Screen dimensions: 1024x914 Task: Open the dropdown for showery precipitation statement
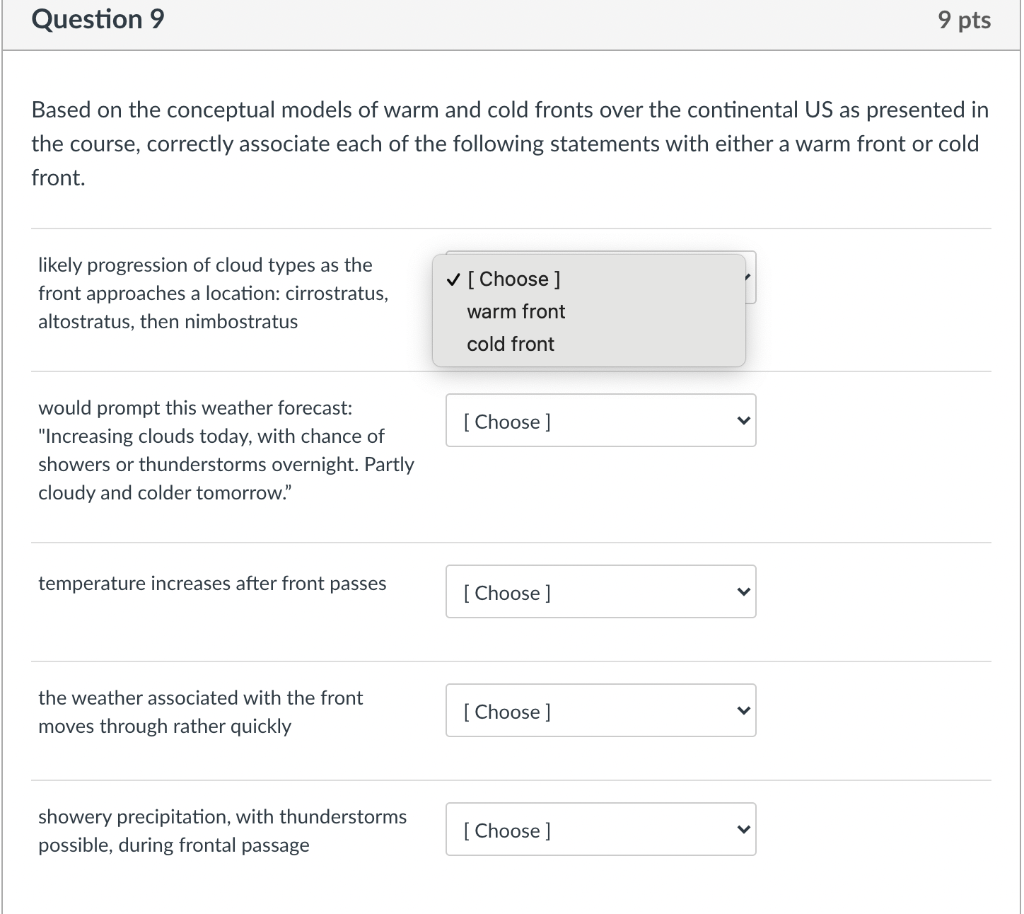point(600,829)
